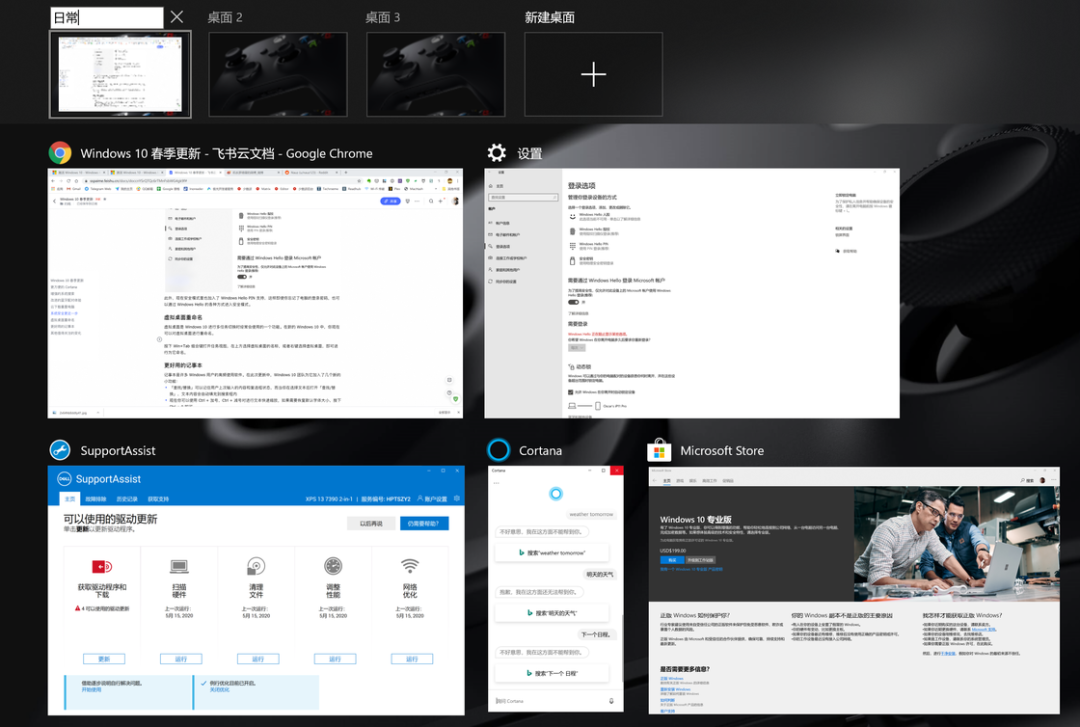1080x727 pixels.
Task: Click the Windows Hello face icon in Settings
Action: pos(572,216)
